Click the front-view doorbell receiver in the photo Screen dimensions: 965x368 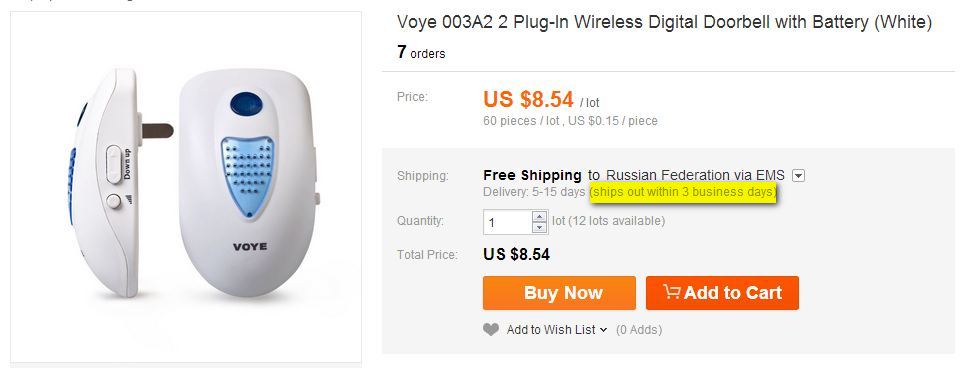(247, 182)
